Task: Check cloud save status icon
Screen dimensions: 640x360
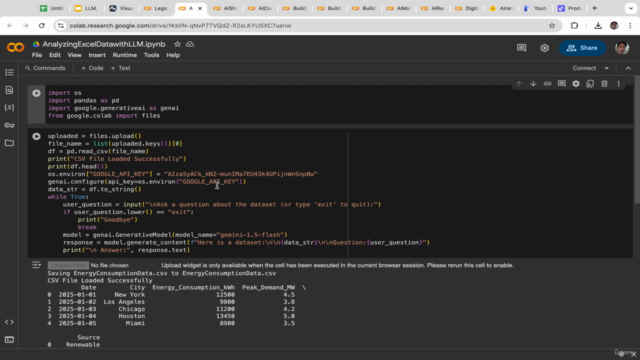Action: [x=190, y=44]
